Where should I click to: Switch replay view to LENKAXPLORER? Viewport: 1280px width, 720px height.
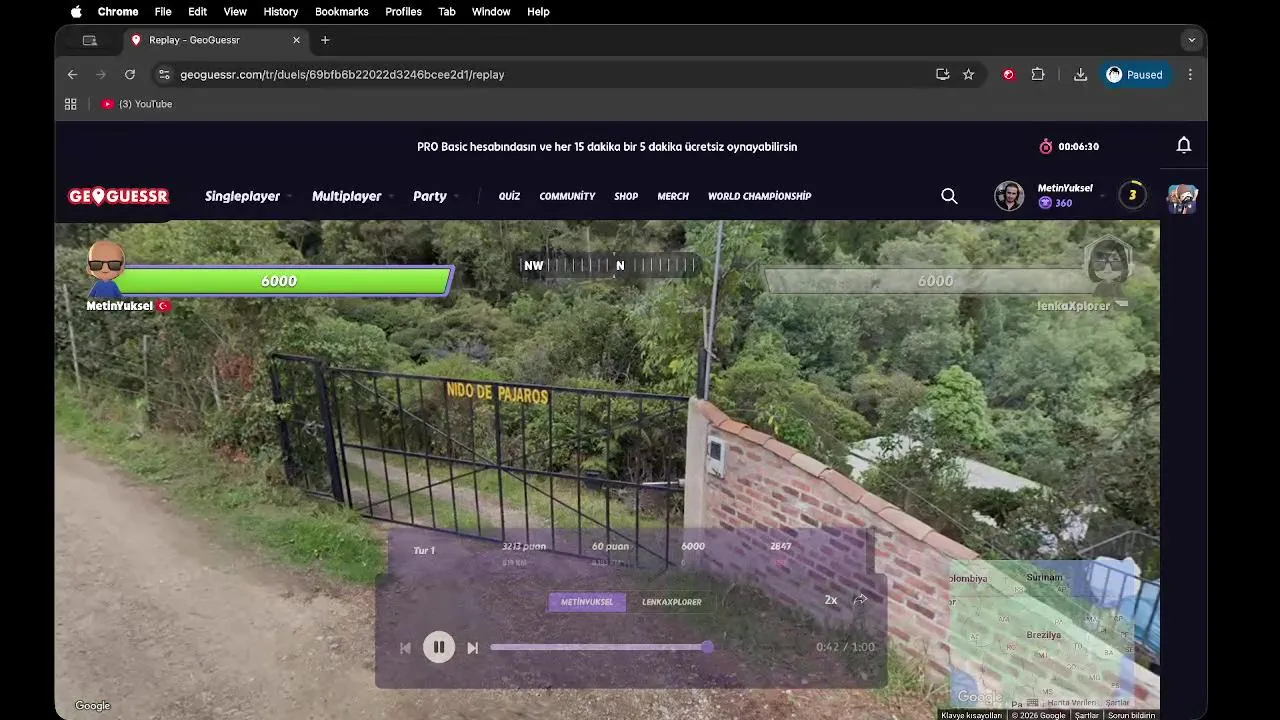pos(672,602)
